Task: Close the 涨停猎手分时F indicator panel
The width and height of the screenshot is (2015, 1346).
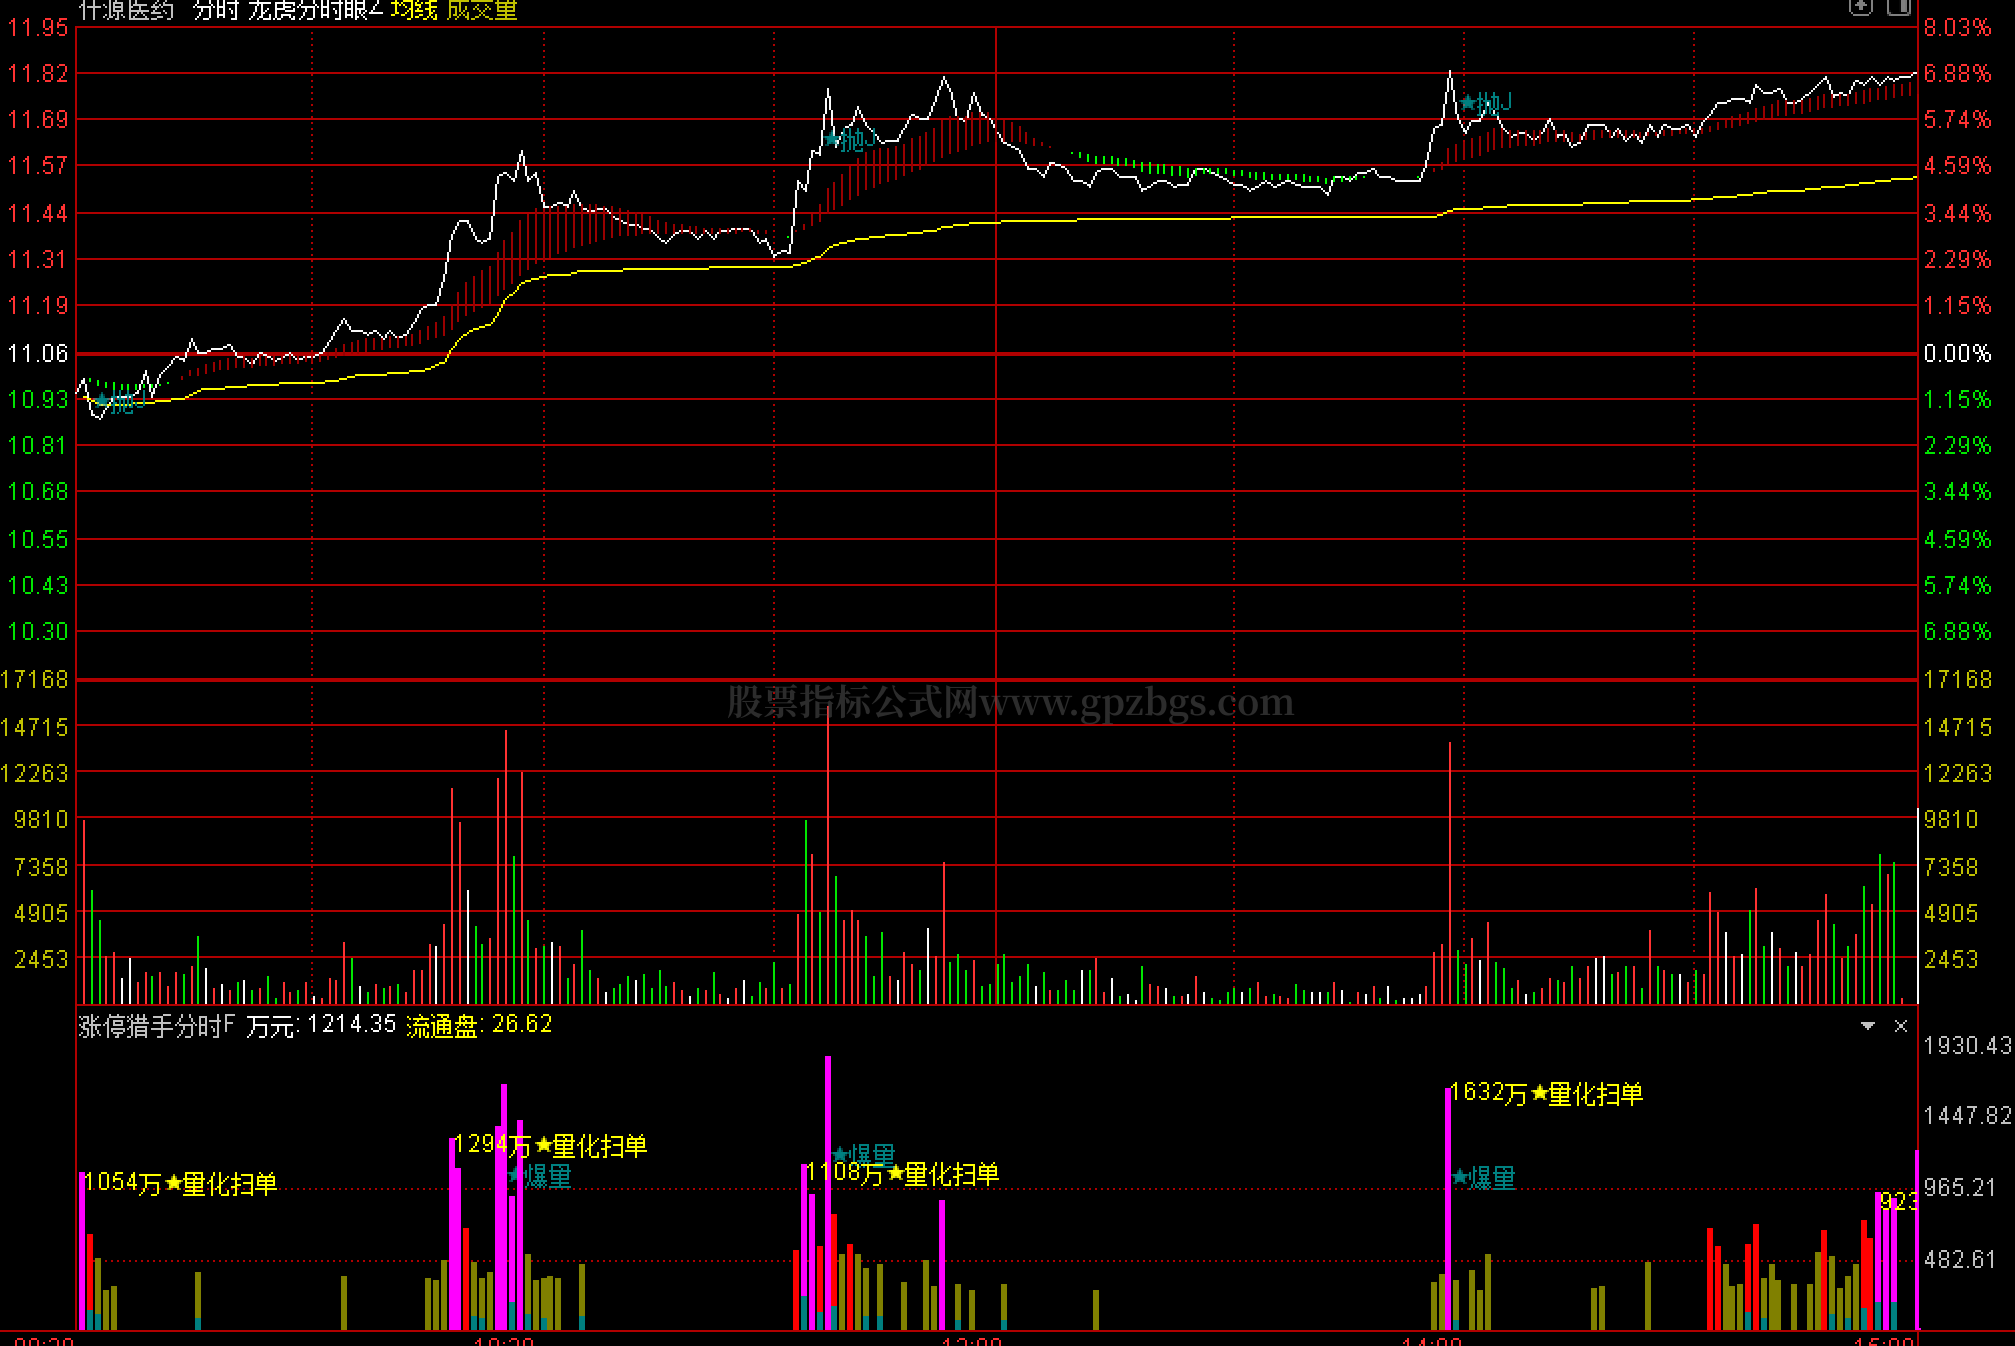Action: [1901, 1026]
